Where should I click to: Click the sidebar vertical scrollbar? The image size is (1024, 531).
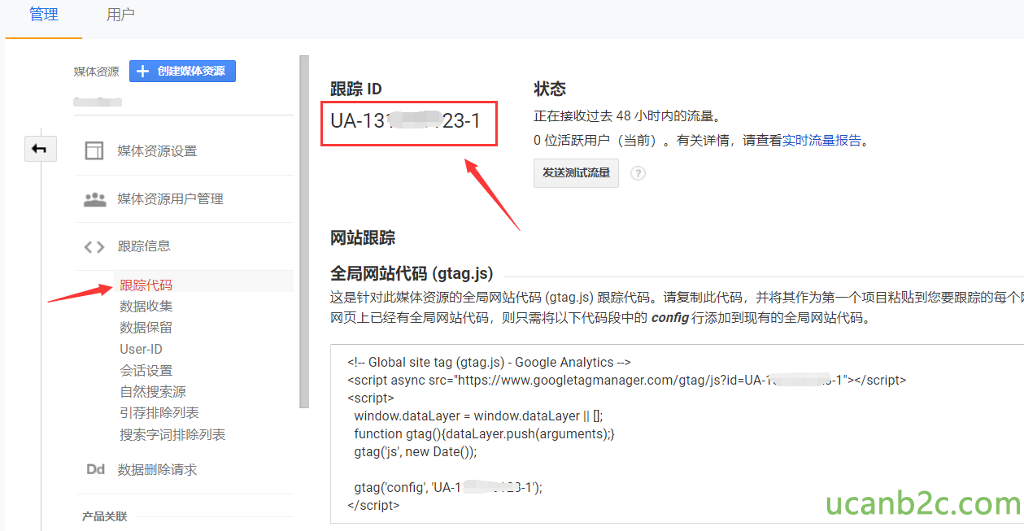[304, 232]
